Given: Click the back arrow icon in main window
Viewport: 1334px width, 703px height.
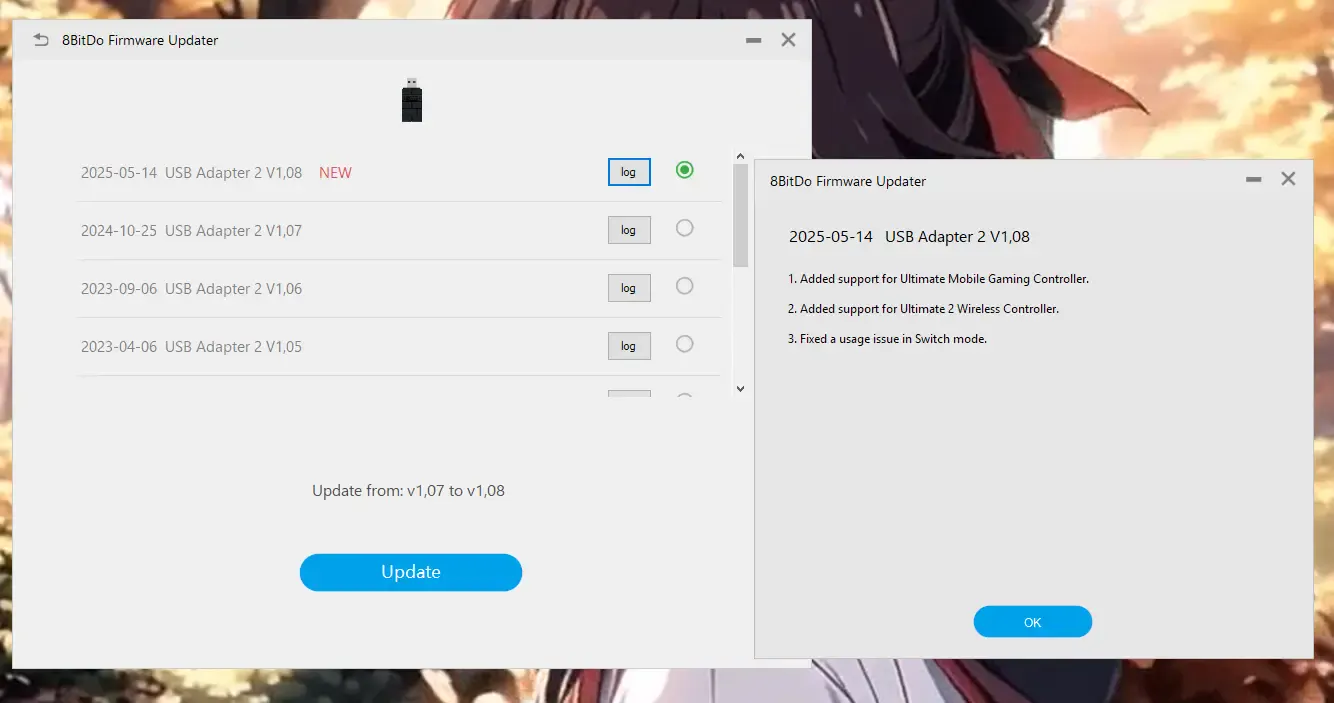Looking at the screenshot, I should click(x=41, y=40).
